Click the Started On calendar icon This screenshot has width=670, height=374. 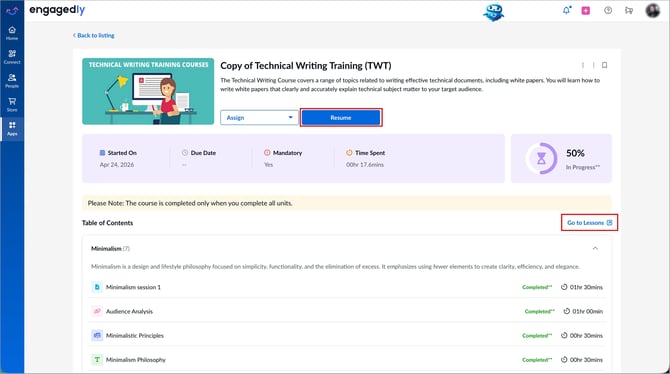tap(102, 153)
